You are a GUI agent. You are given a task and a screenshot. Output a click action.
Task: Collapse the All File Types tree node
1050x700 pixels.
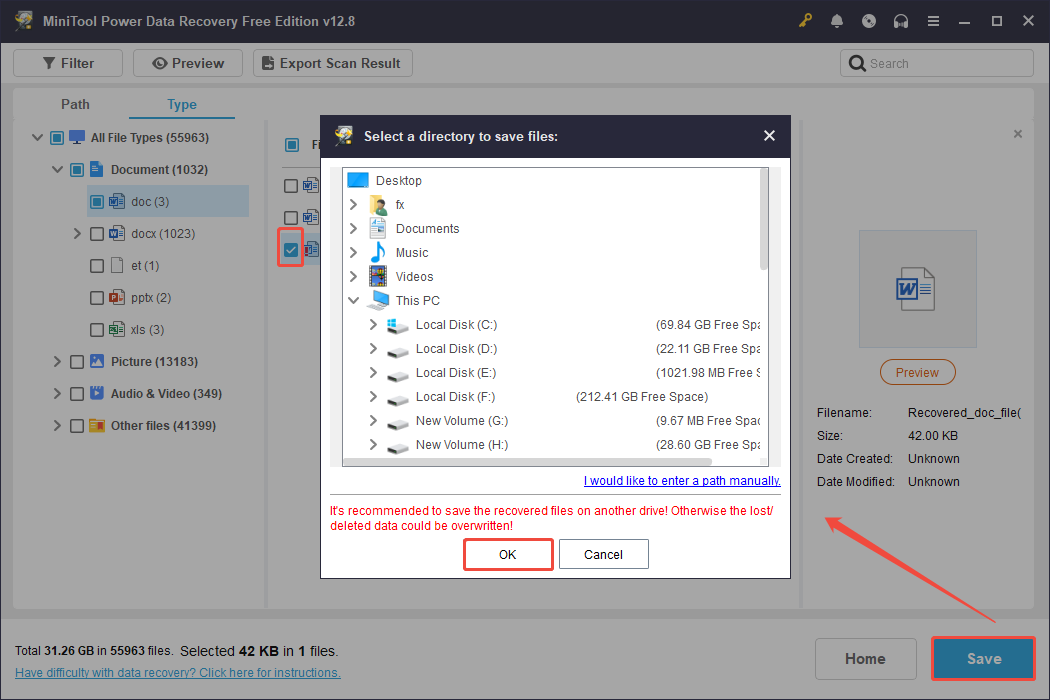[x=38, y=137]
